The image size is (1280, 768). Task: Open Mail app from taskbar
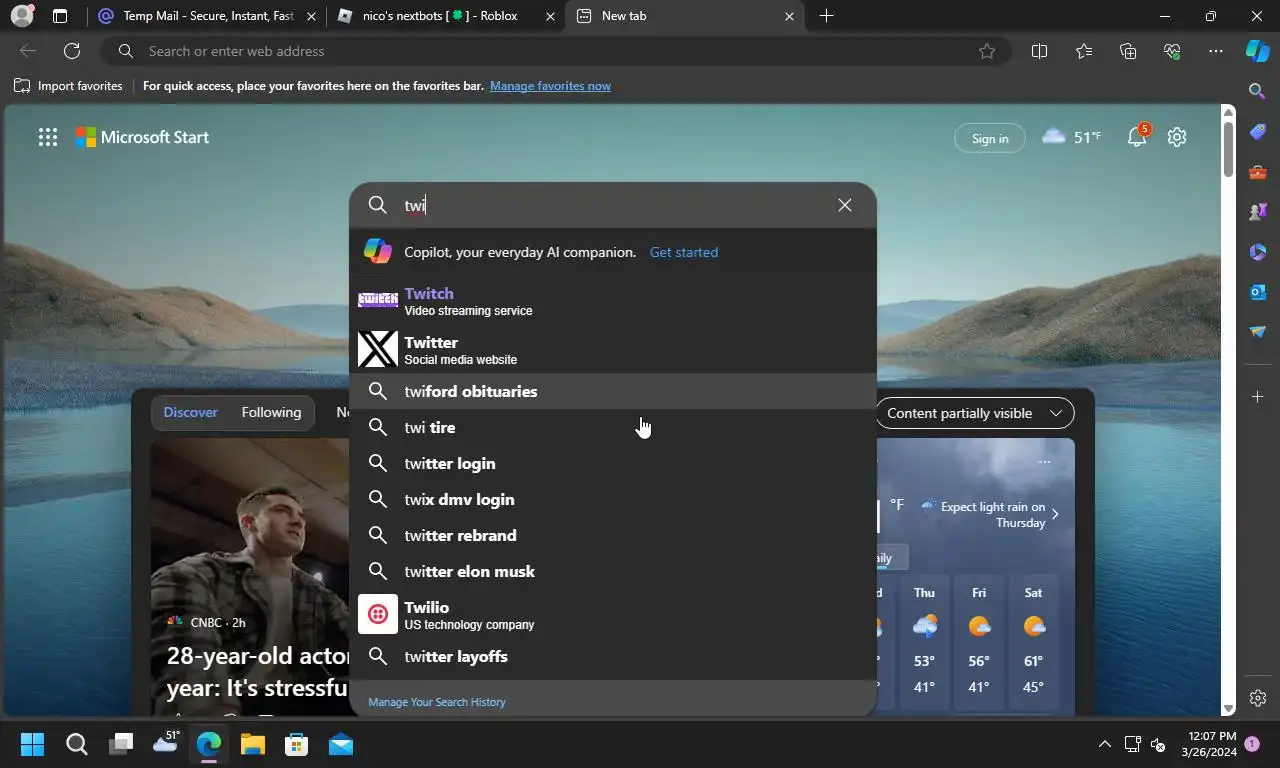tap(341, 744)
